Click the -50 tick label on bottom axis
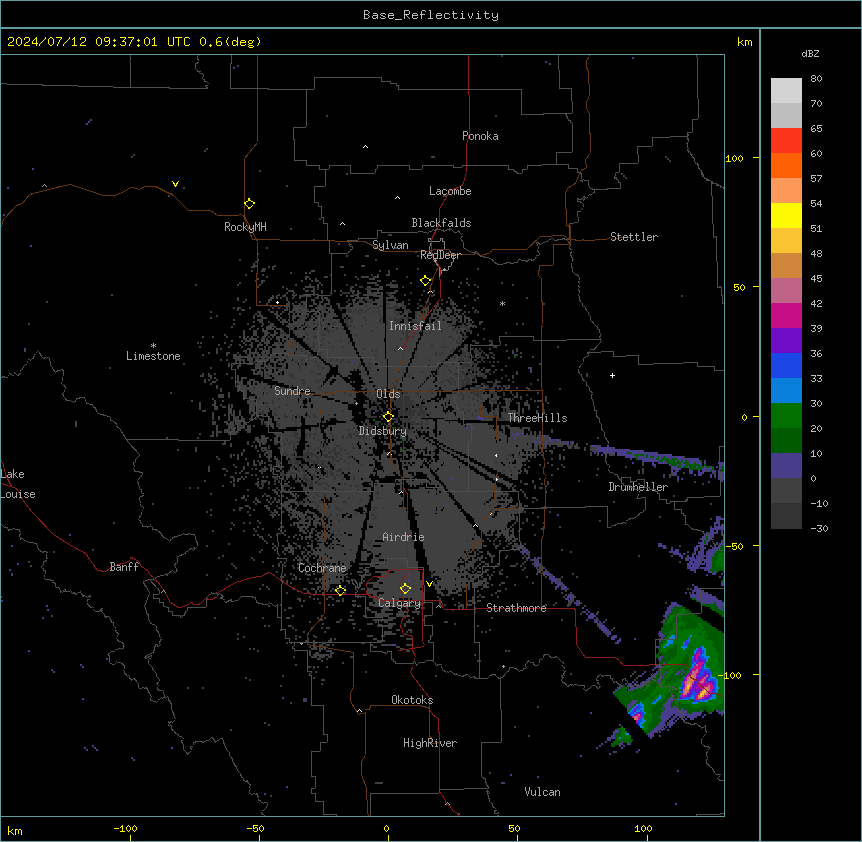 click(x=255, y=829)
